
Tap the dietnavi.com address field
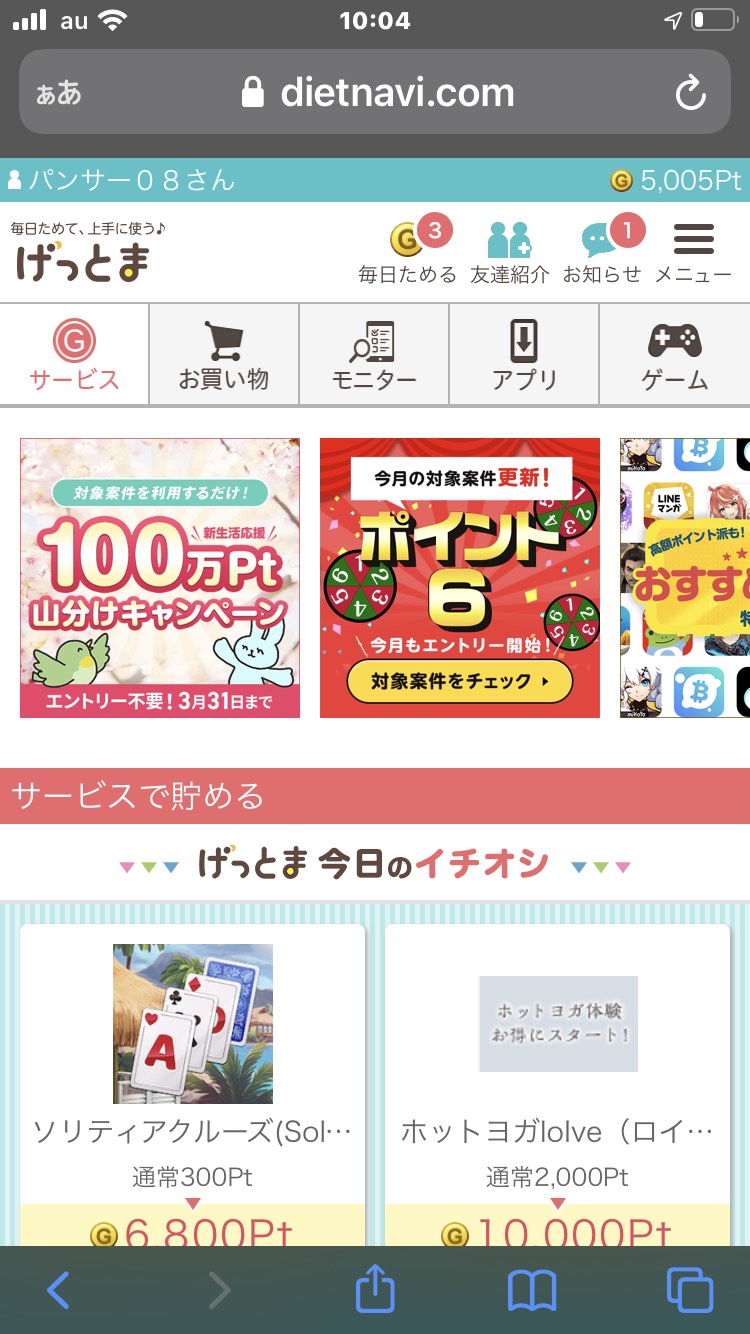[375, 92]
